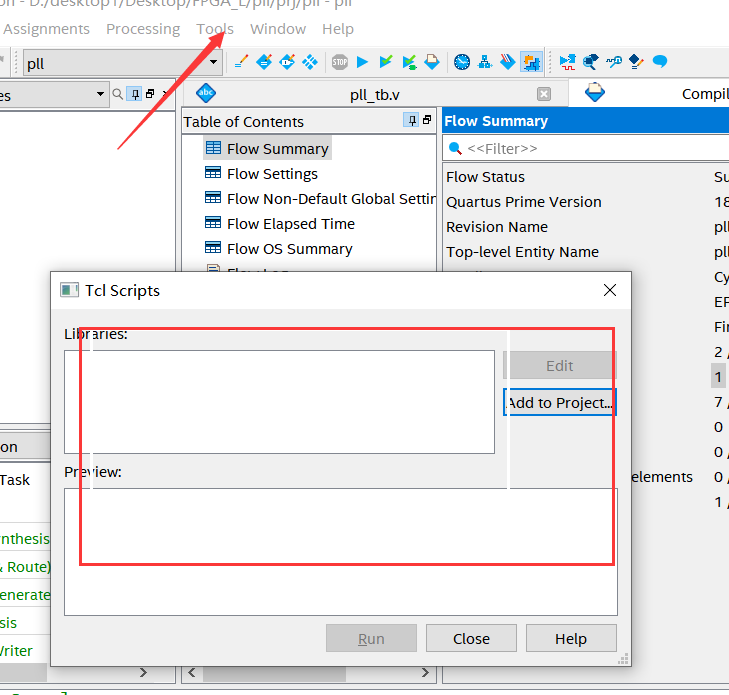The height and width of the screenshot is (695, 729).
Task: Select Flow Settings in Table of Contents
Action: 261,173
